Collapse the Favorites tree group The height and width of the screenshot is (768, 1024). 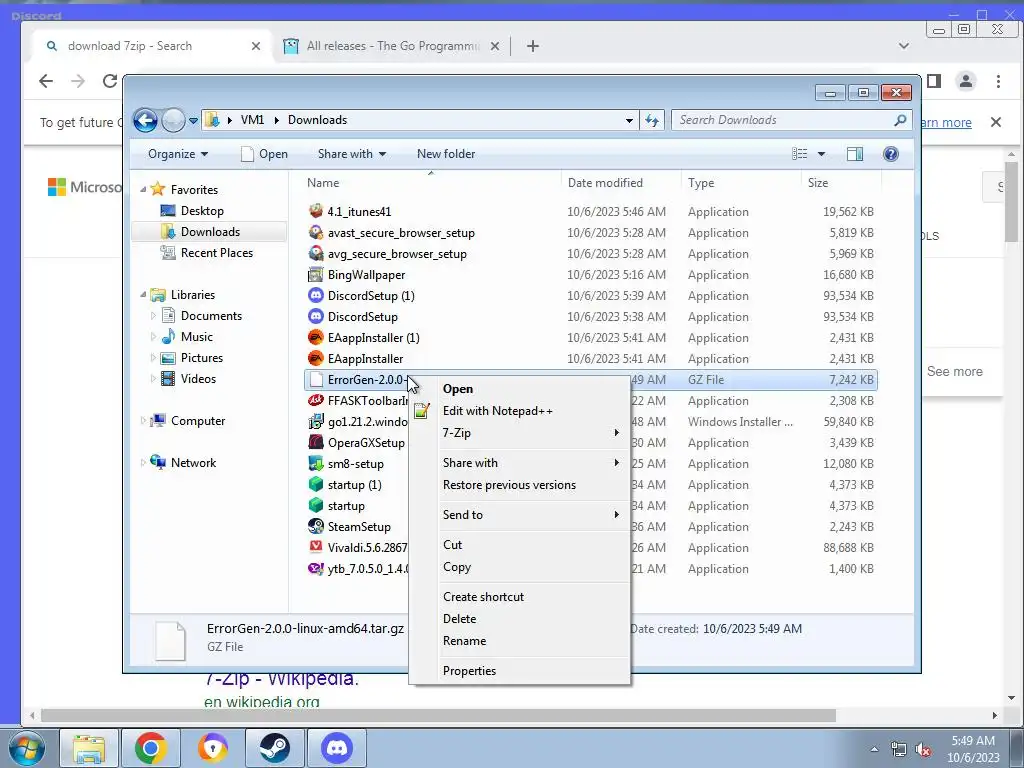(144, 189)
